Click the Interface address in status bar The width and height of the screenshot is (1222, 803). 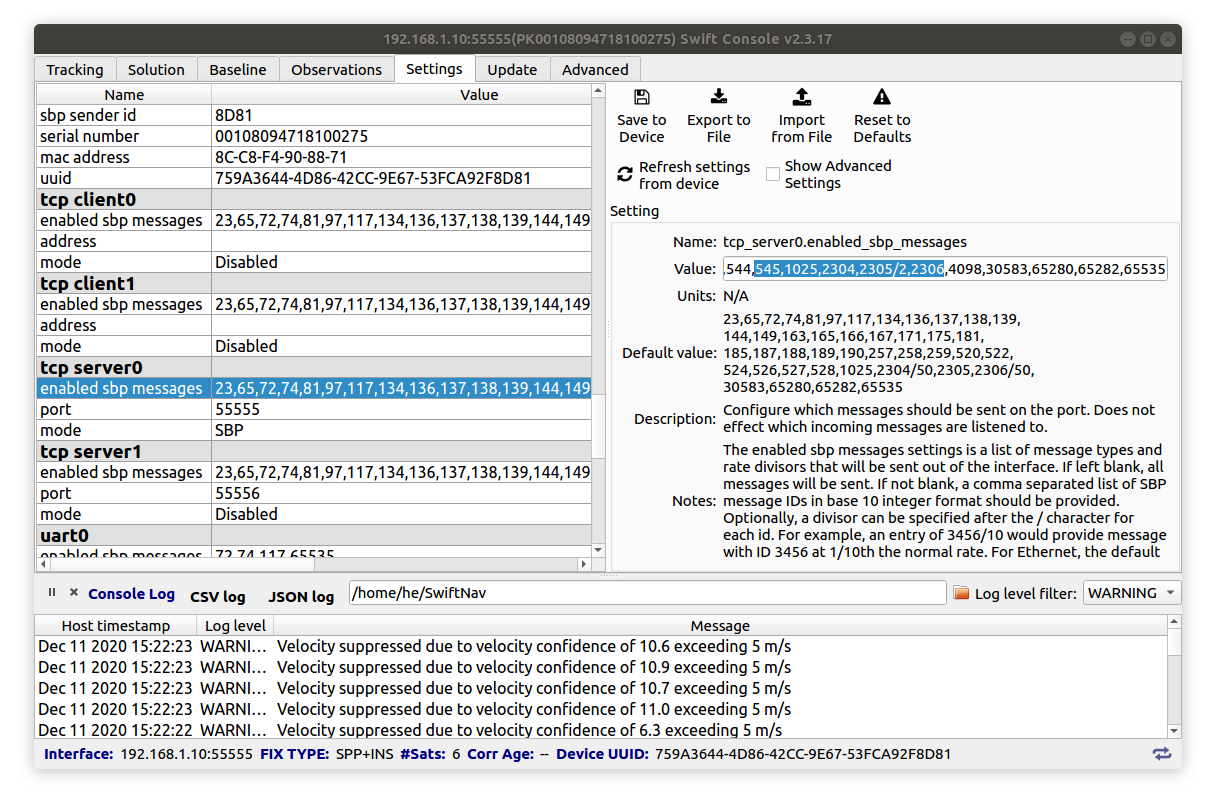click(186, 754)
